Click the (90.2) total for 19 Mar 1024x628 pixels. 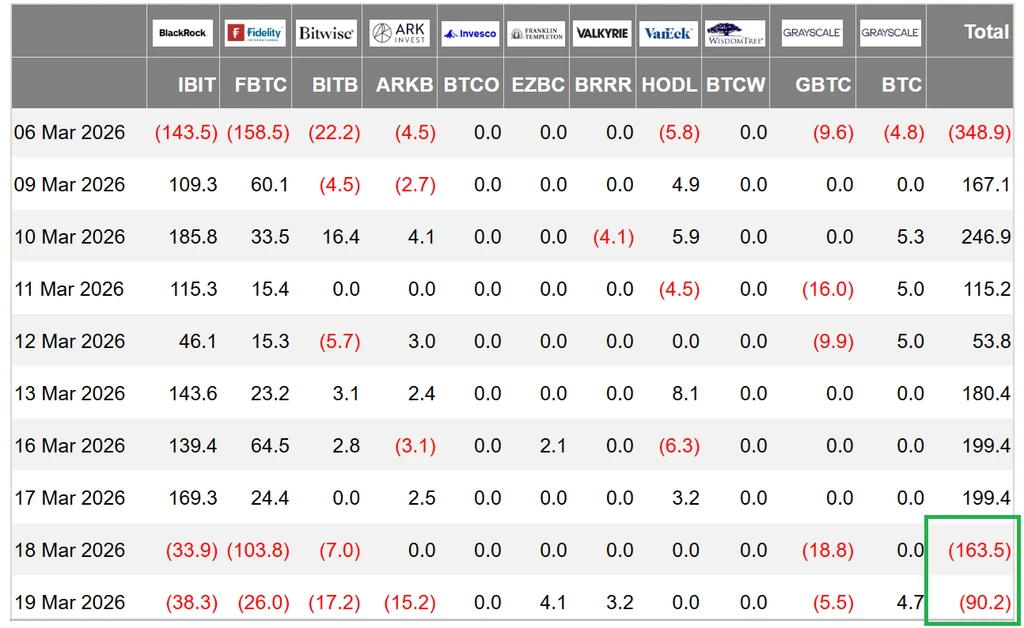pyautogui.click(x=985, y=602)
